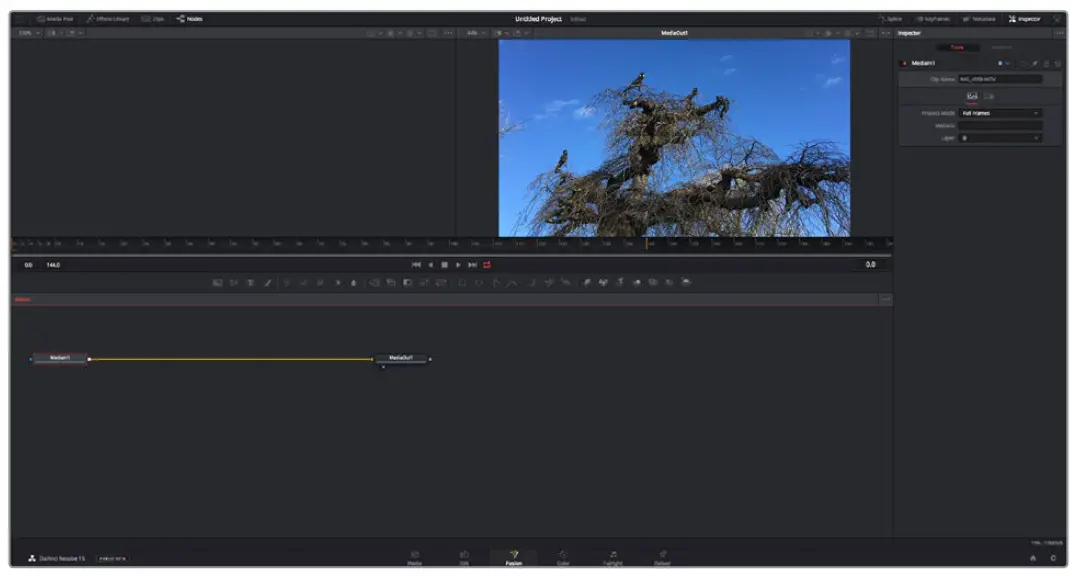The width and height of the screenshot is (1071, 581).
Task: Open the Media Pool panel
Action: (55, 19)
